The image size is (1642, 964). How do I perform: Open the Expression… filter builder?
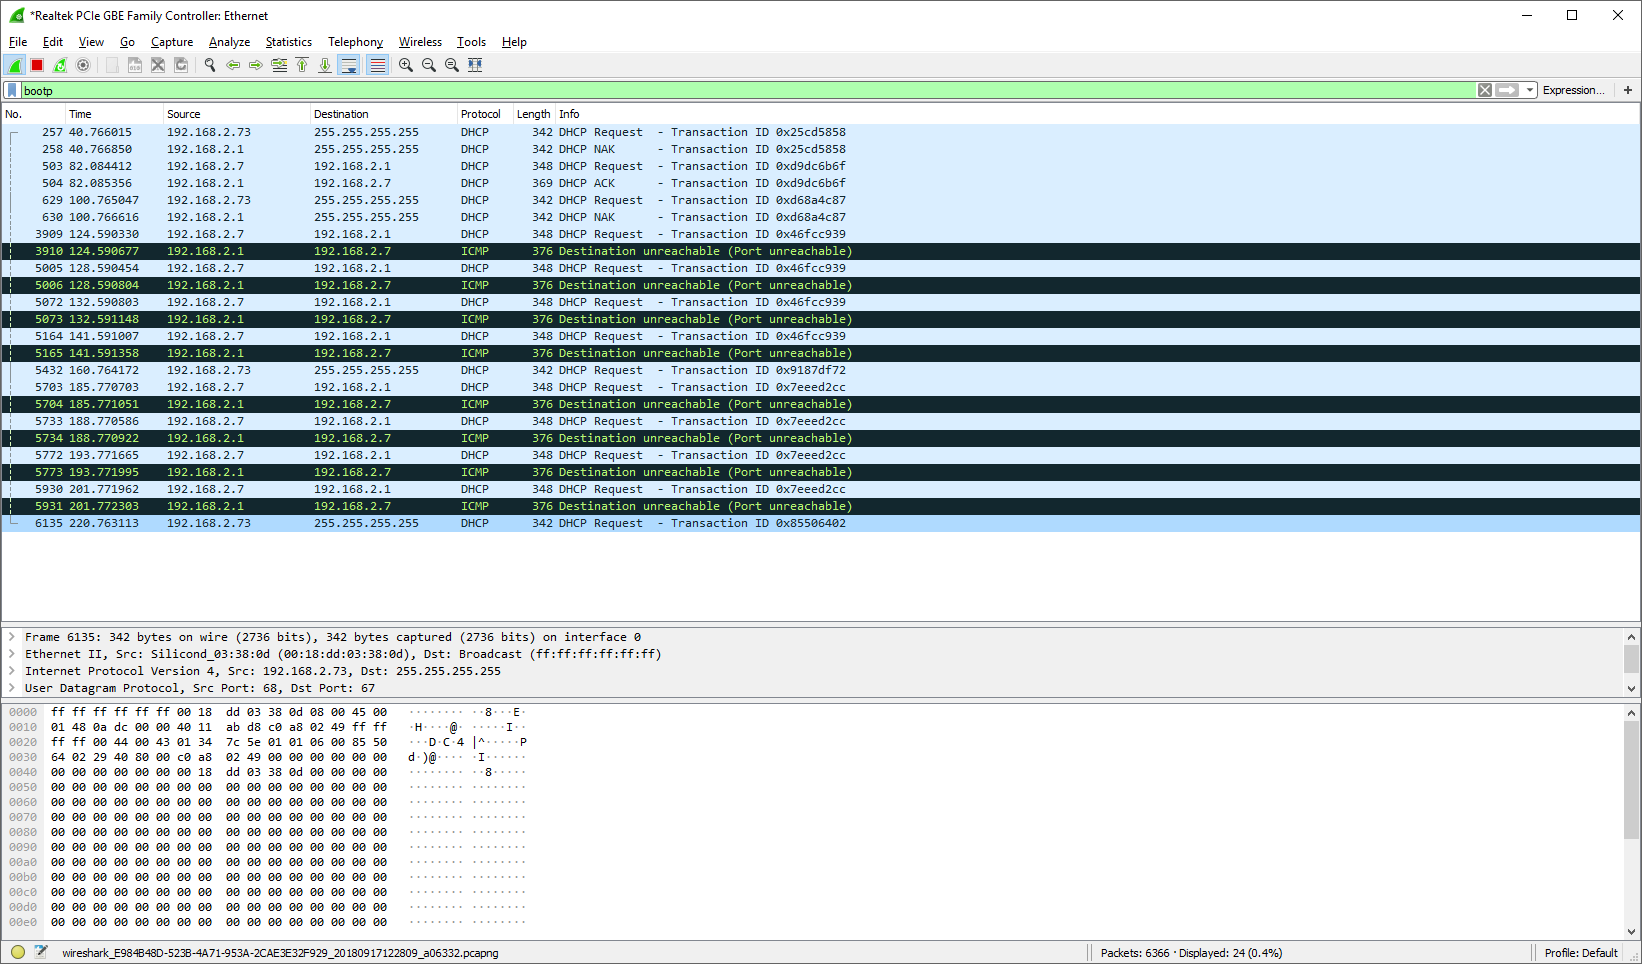point(1573,90)
